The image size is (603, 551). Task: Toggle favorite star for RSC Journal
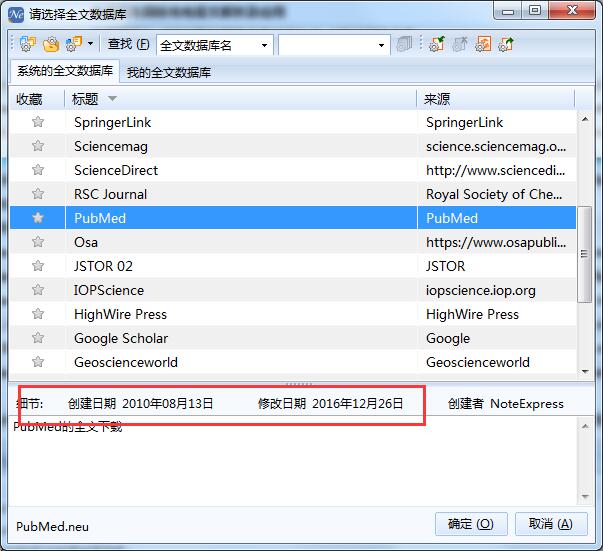[x=38, y=194]
